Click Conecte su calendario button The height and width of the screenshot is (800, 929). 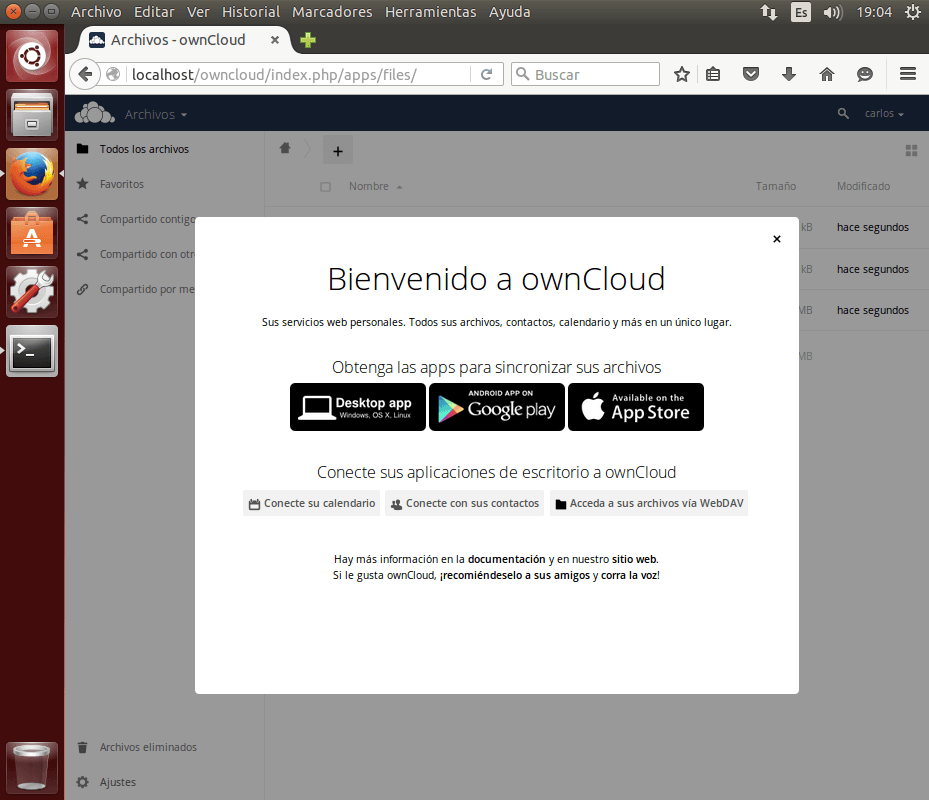point(312,503)
